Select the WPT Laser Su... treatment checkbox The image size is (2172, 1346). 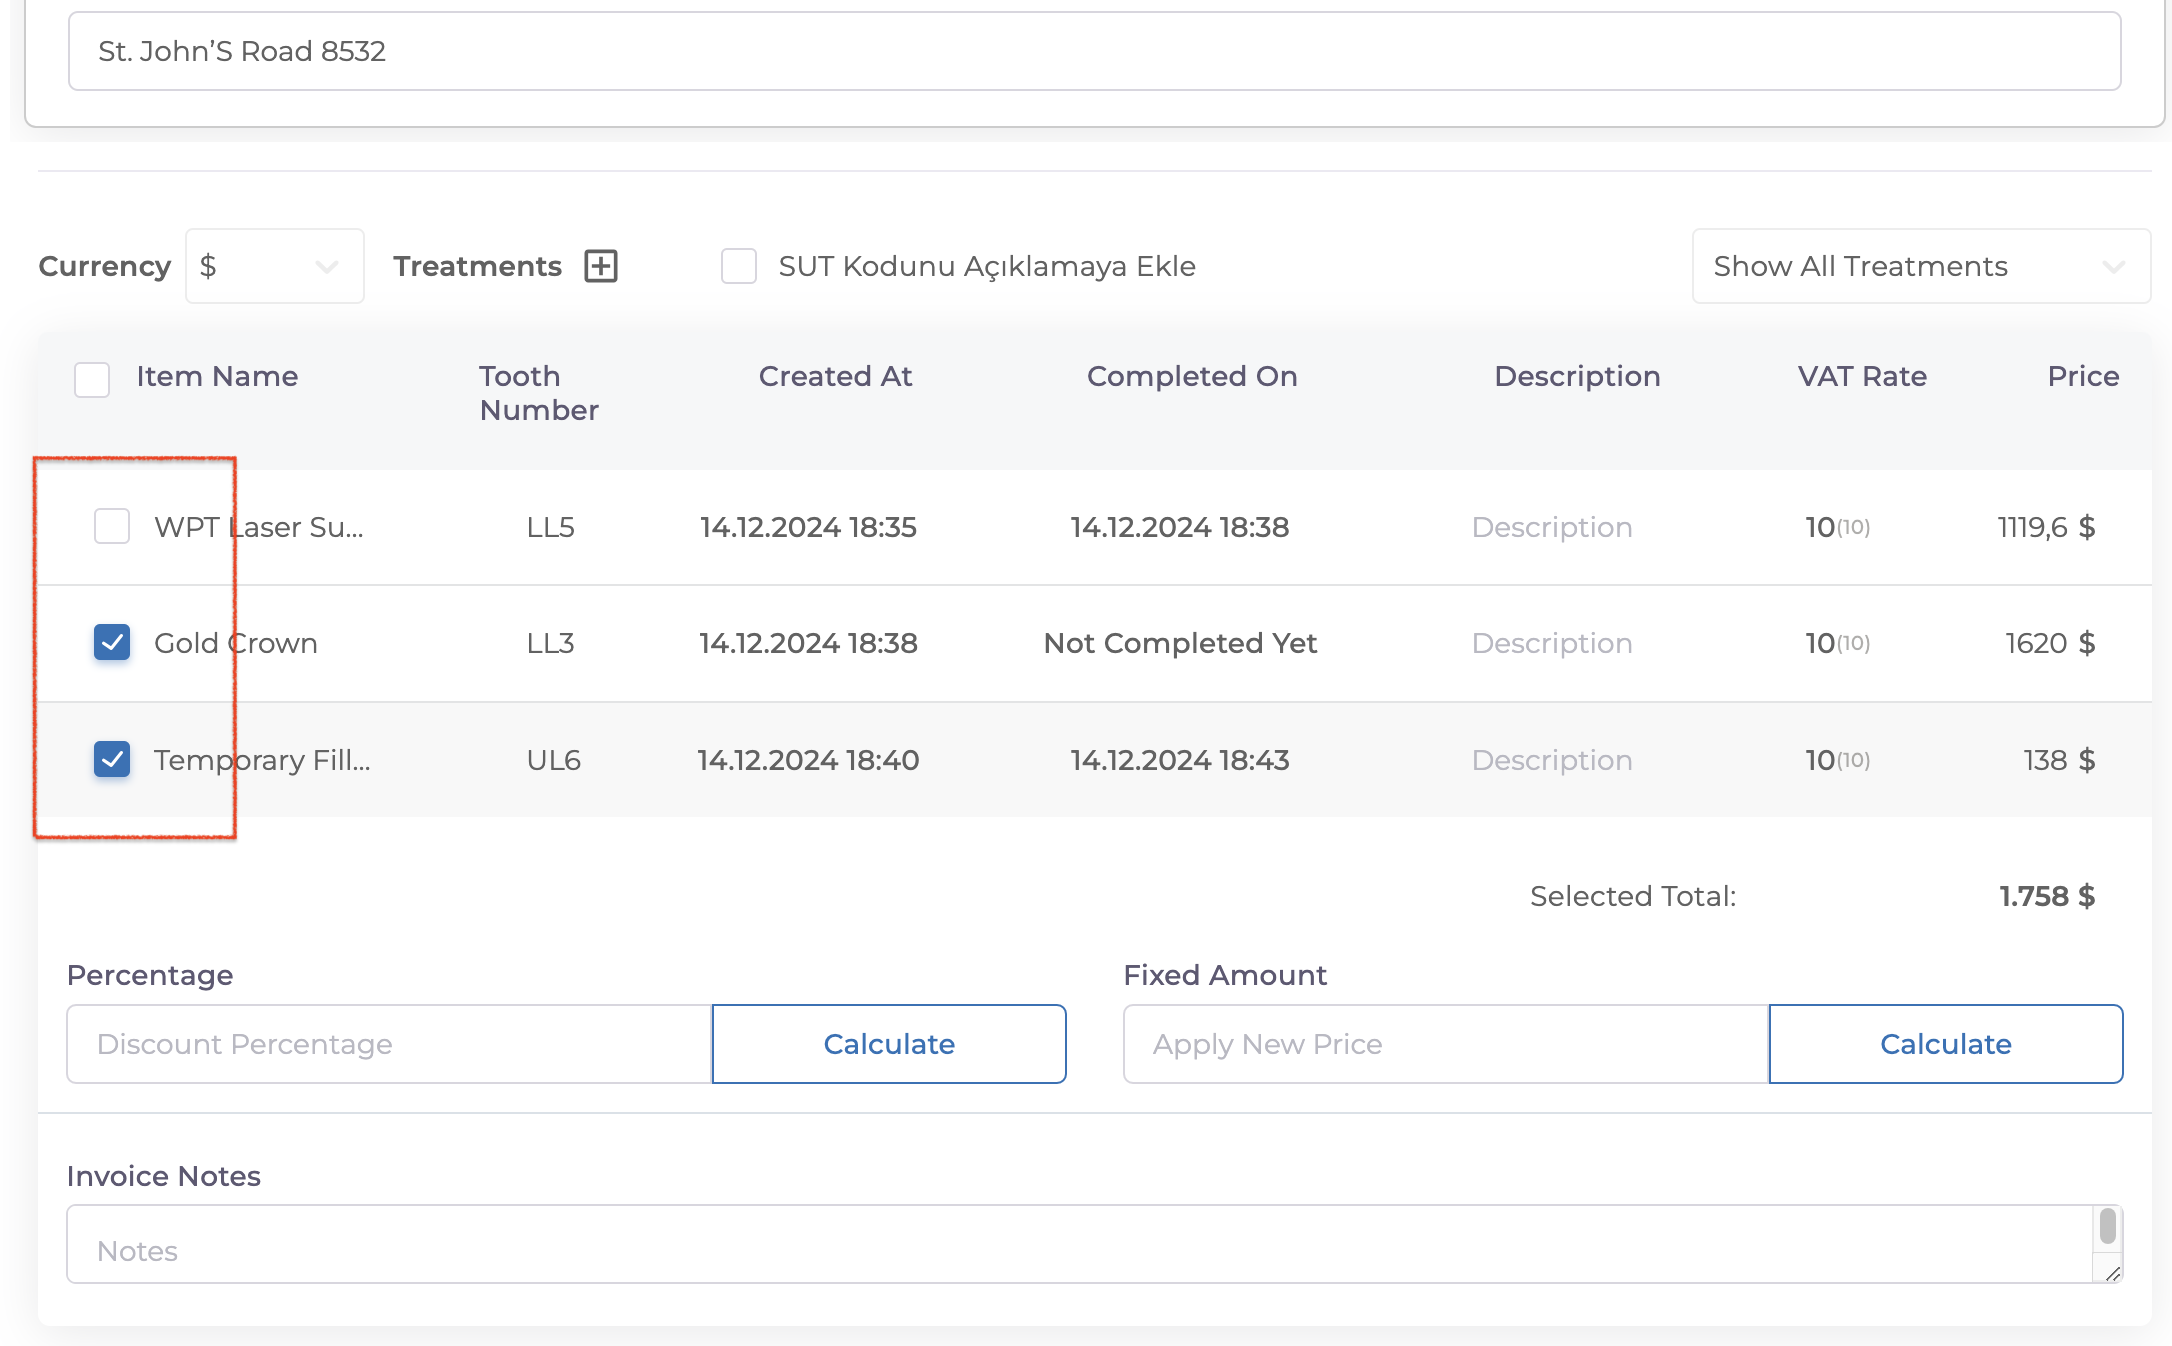[x=112, y=526]
